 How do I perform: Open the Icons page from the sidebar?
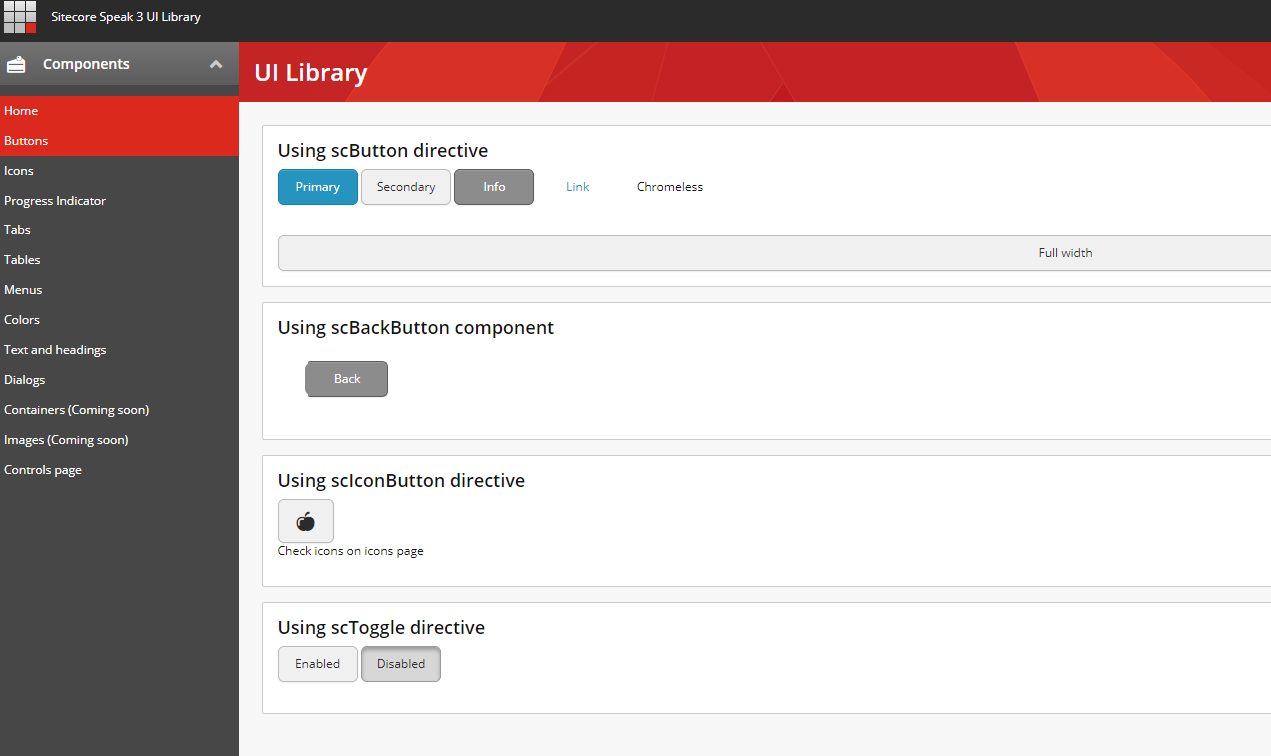[18, 170]
